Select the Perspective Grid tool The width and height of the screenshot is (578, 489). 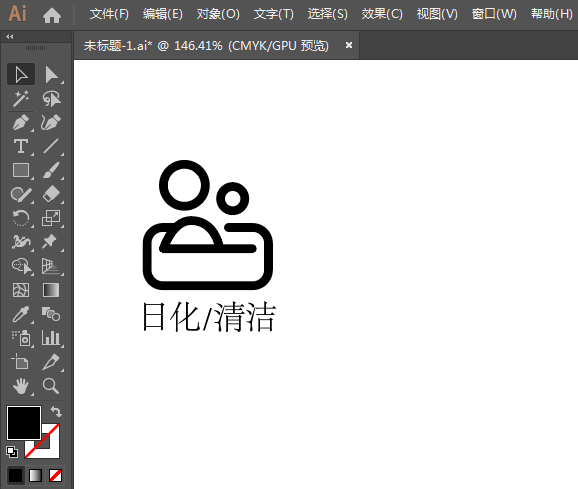click(x=51, y=266)
